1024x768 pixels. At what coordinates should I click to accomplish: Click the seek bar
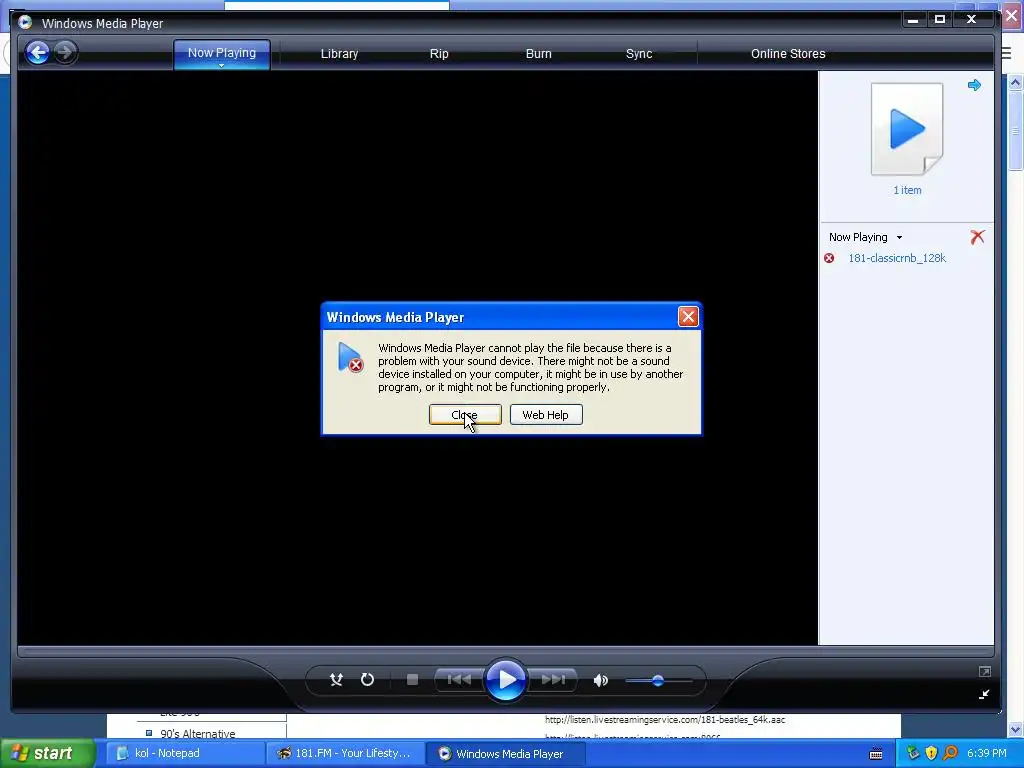click(x=505, y=651)
